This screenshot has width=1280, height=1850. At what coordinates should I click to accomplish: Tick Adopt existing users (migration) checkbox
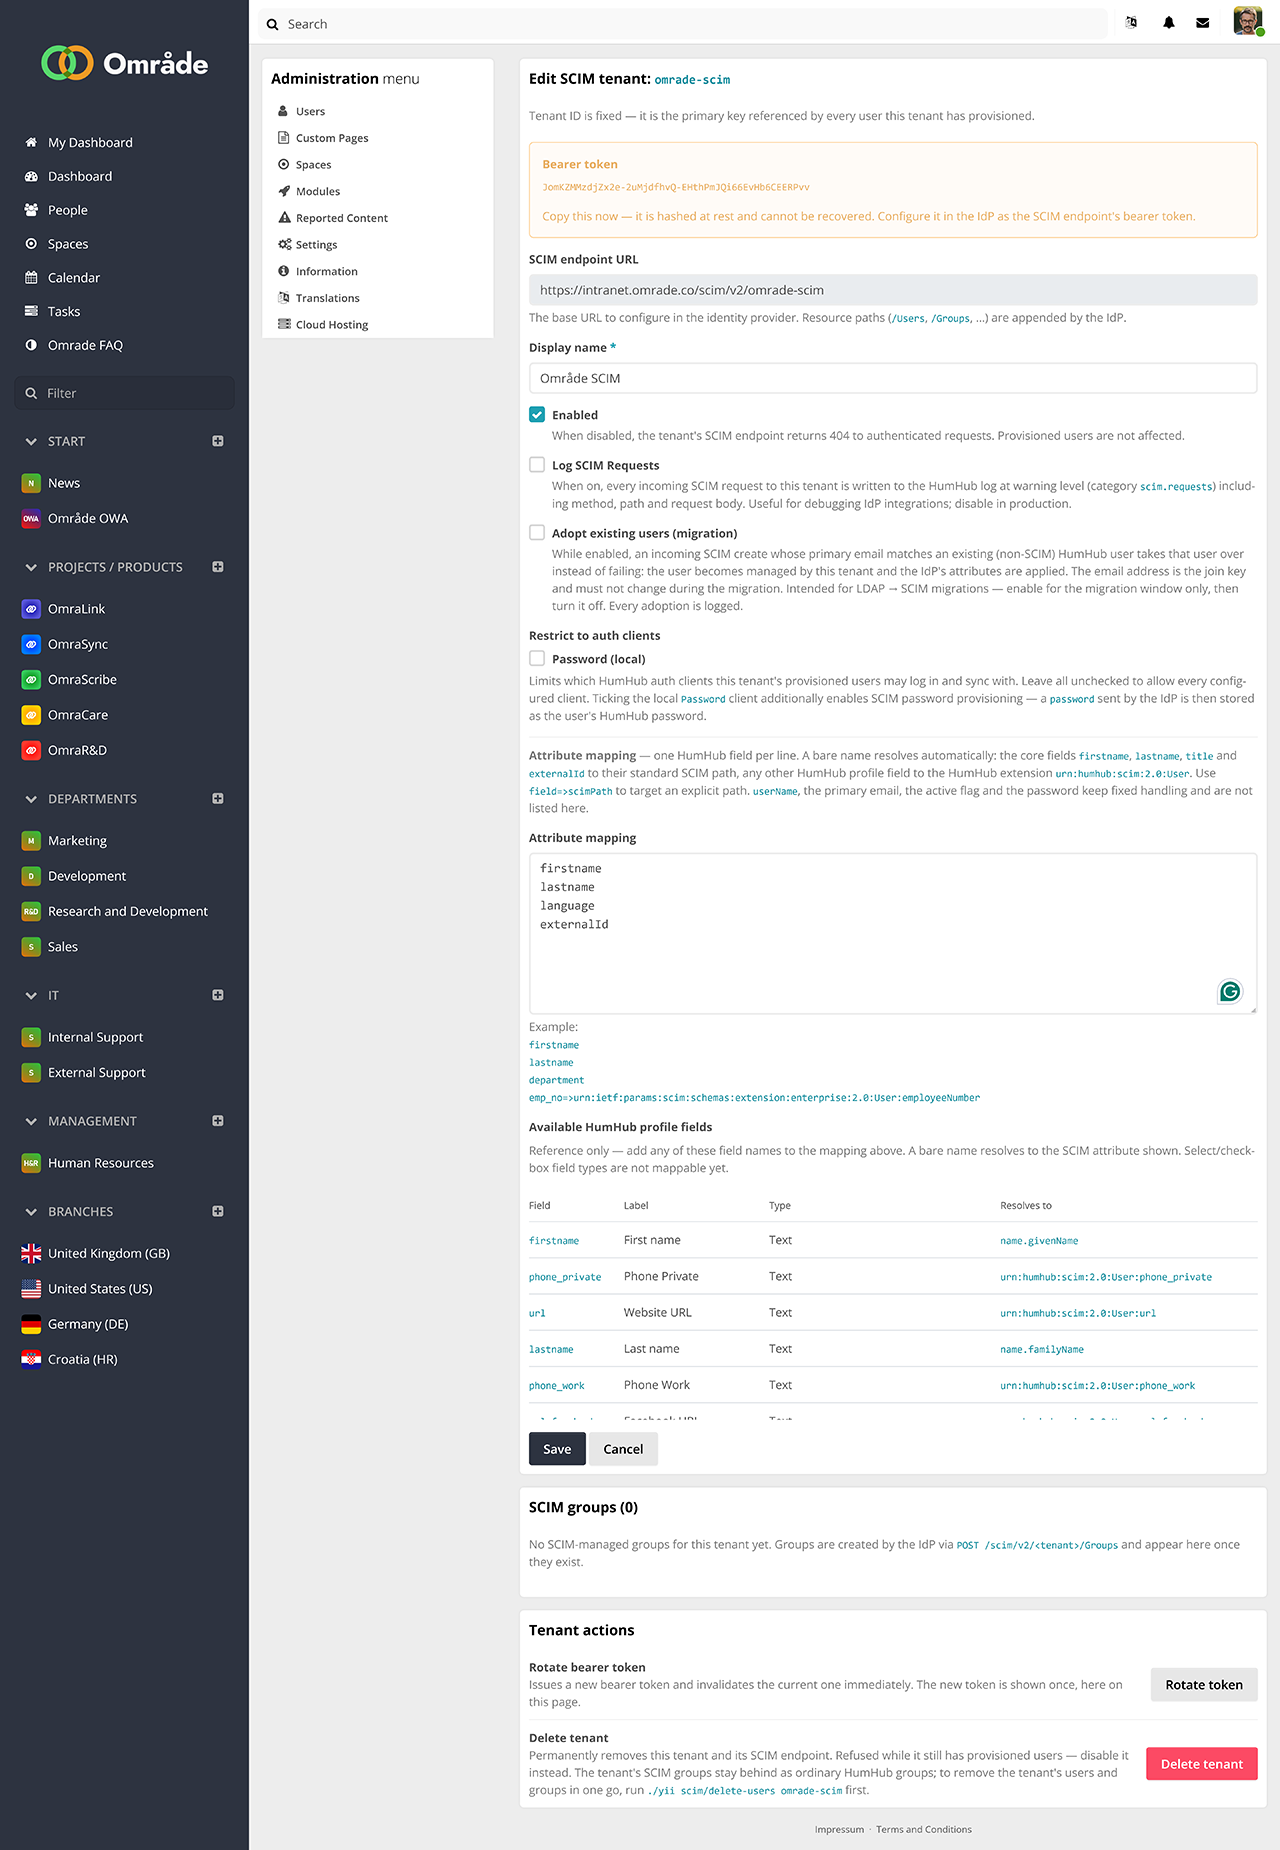[x=537, y=532]
